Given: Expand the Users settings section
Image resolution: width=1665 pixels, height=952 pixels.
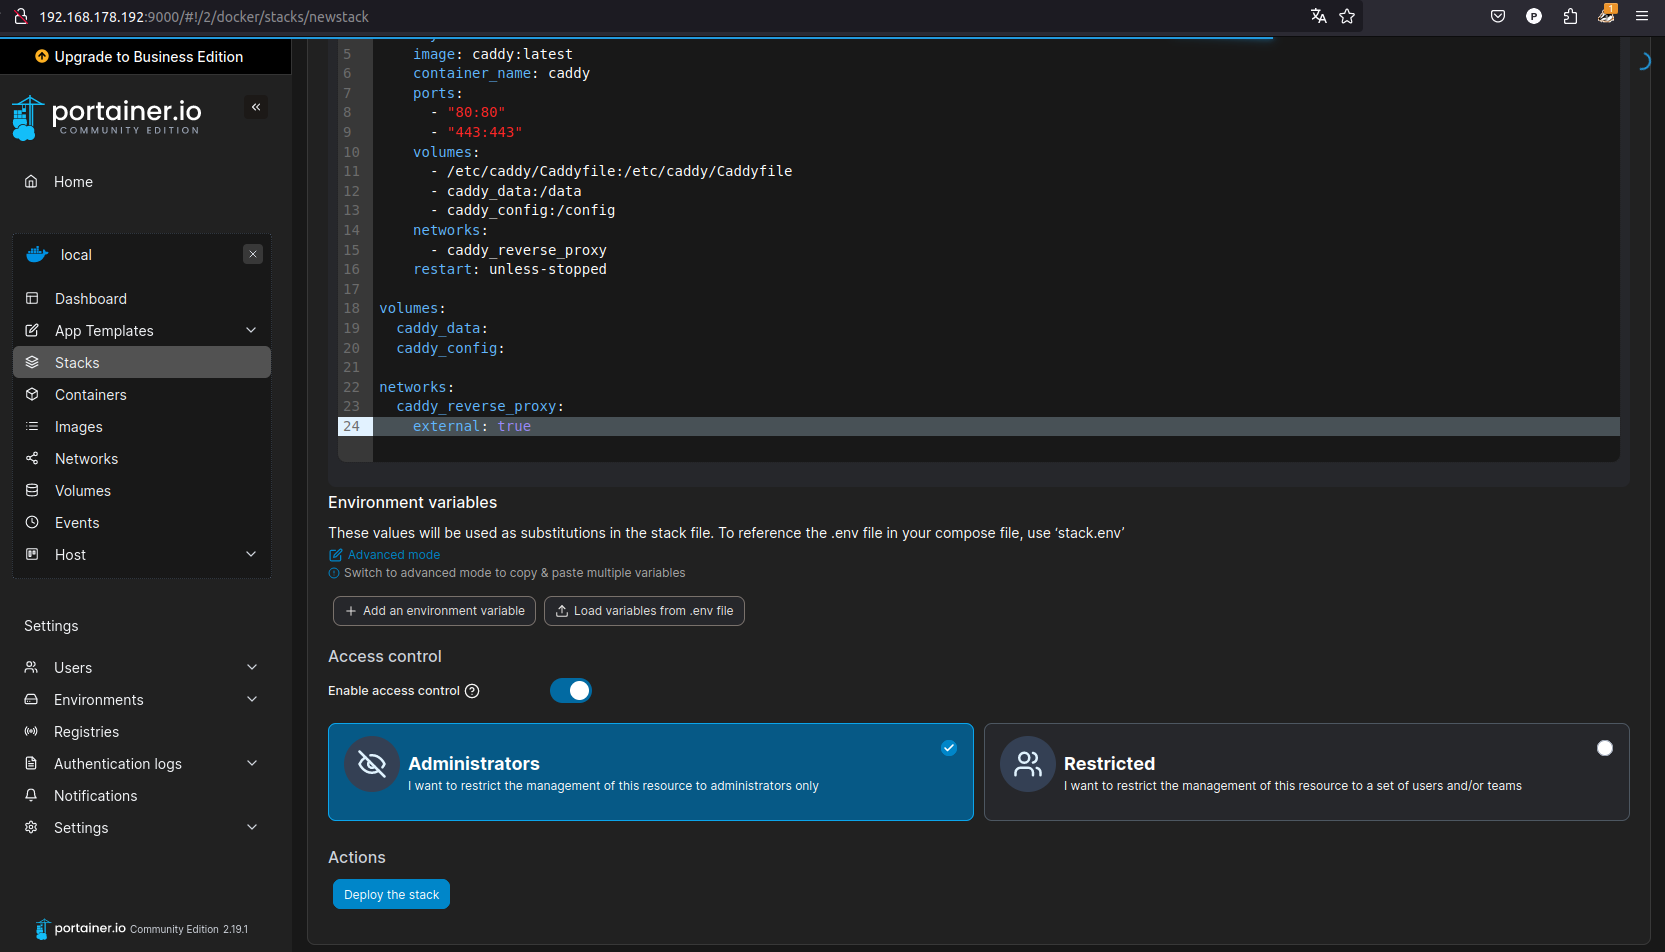Looking at the screenshot, I should point(251,668).
